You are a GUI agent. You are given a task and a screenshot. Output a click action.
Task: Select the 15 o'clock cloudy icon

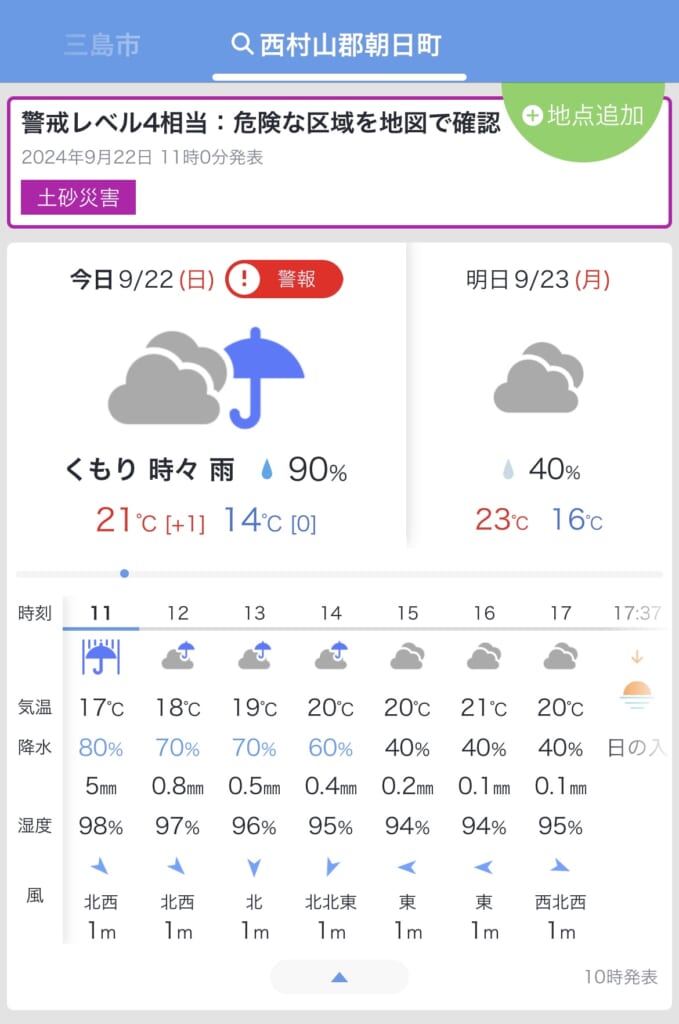[407, 656]
